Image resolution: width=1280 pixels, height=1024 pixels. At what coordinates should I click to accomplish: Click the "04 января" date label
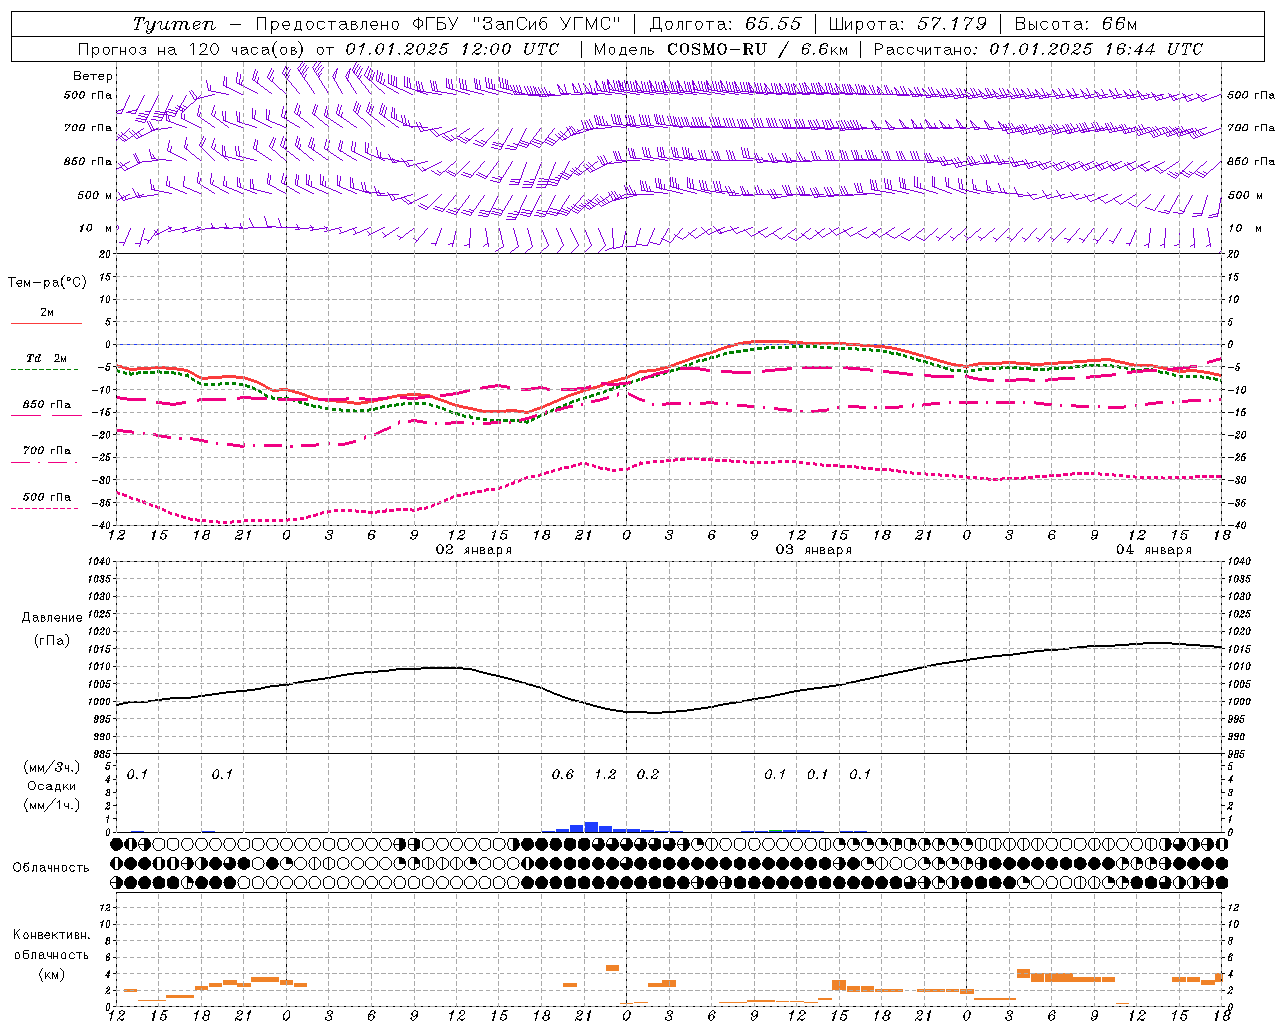click(x=1154, y=550)
